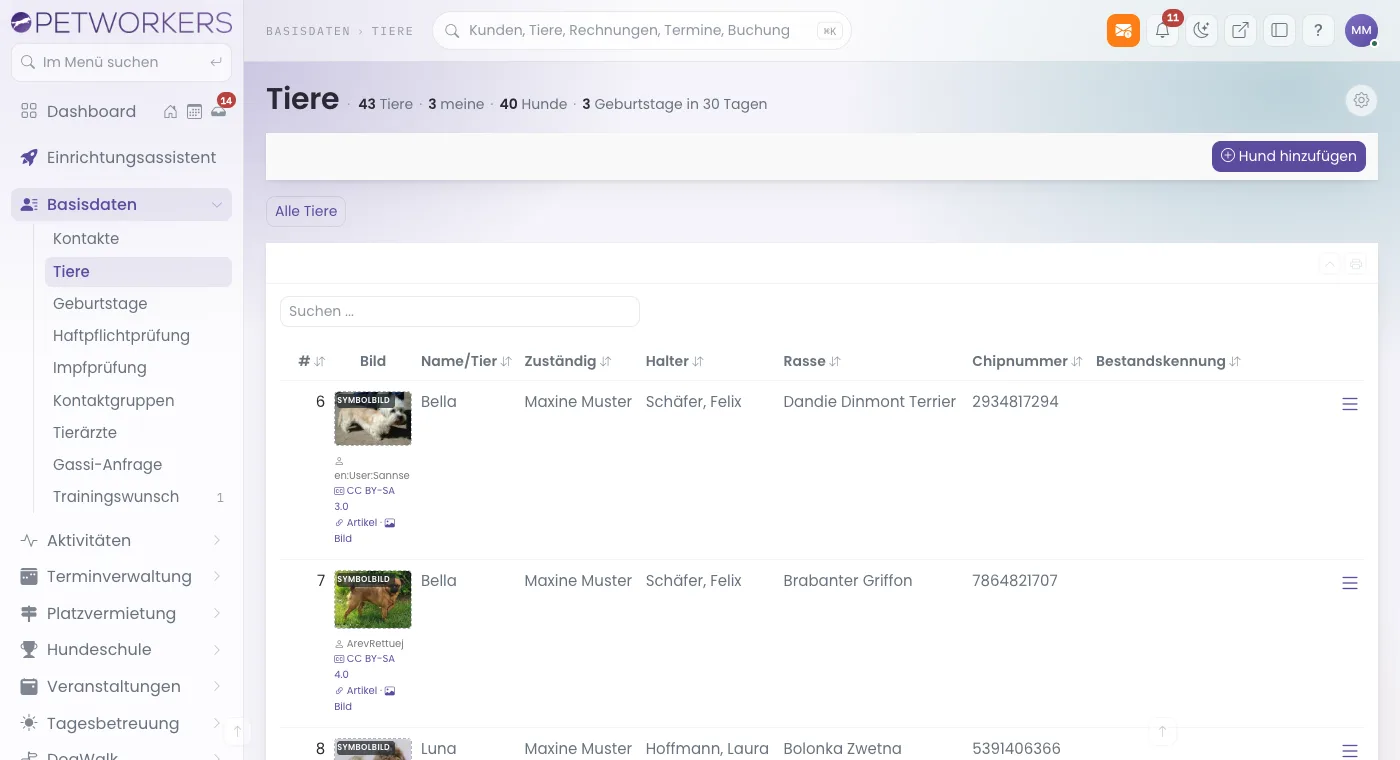Click the home icon beside Dashboard
This screenshot has height=760, width=1400.
(x=171, y=112)
